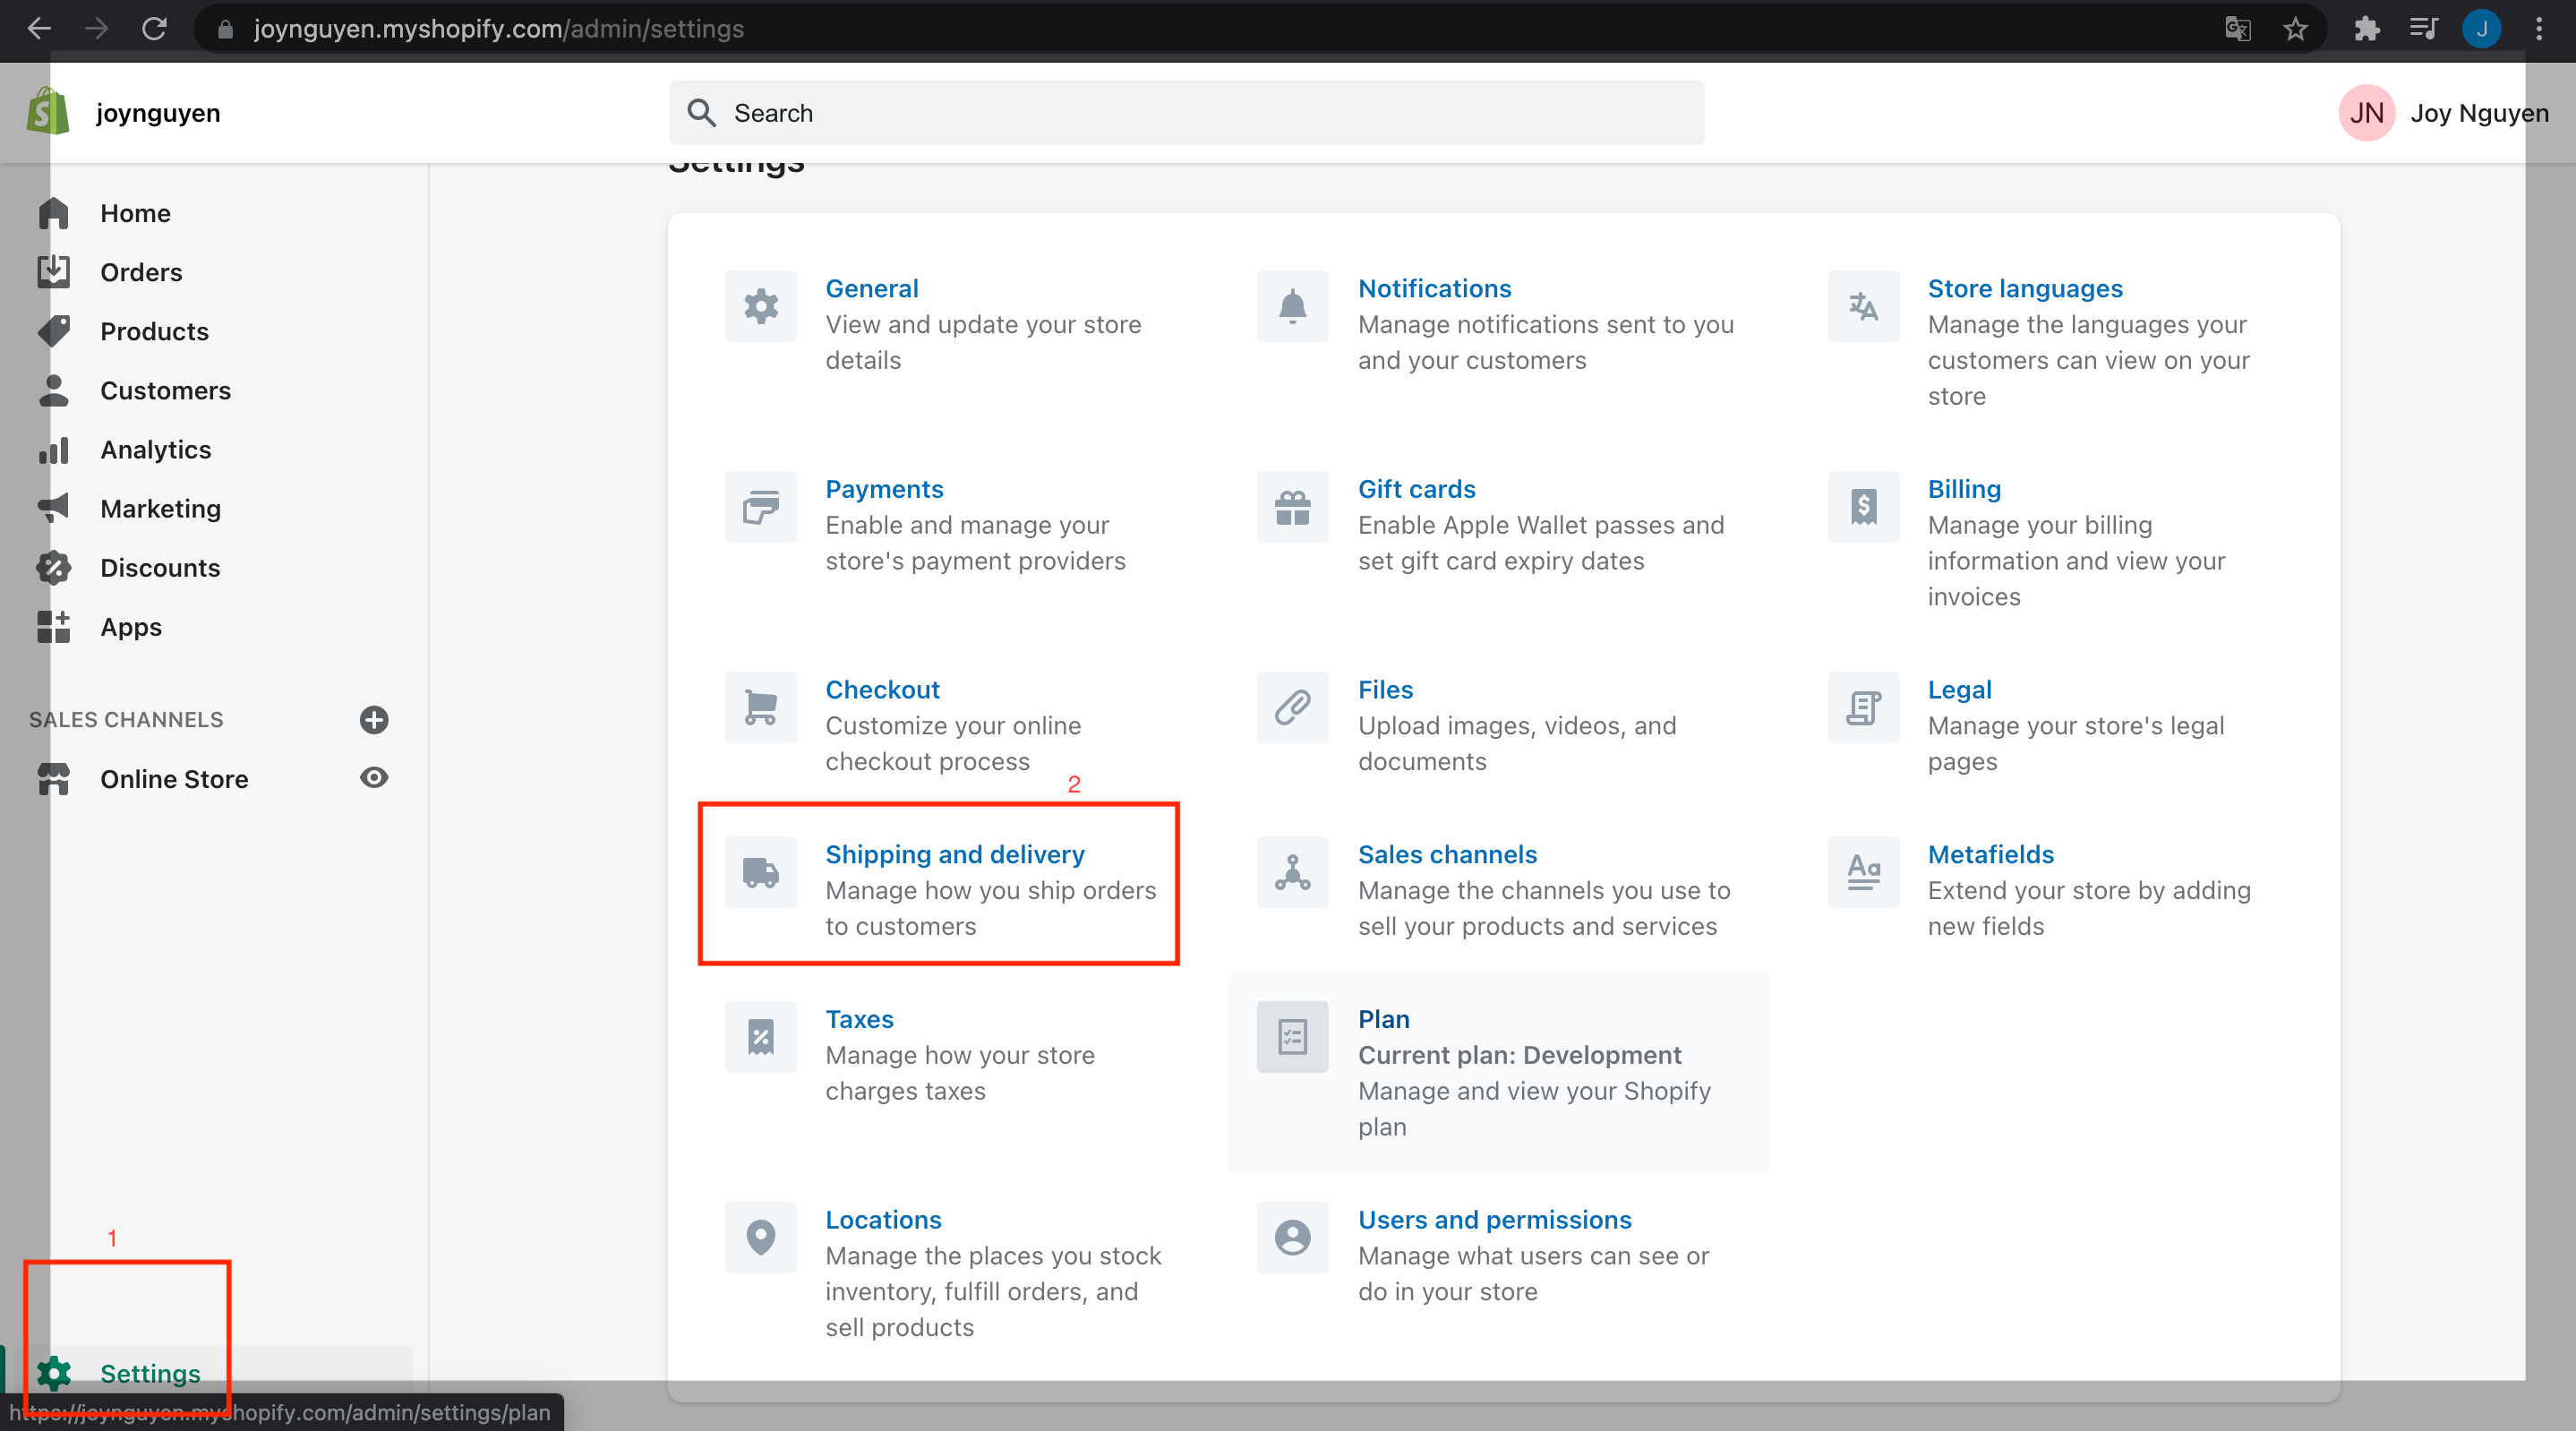
Task: Click the Search input field
Action: 1186,113
